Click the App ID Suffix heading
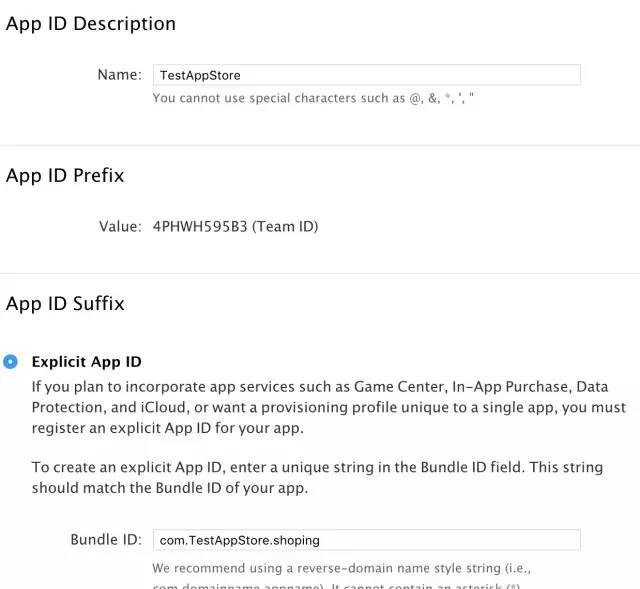 [x=65, y=304]
